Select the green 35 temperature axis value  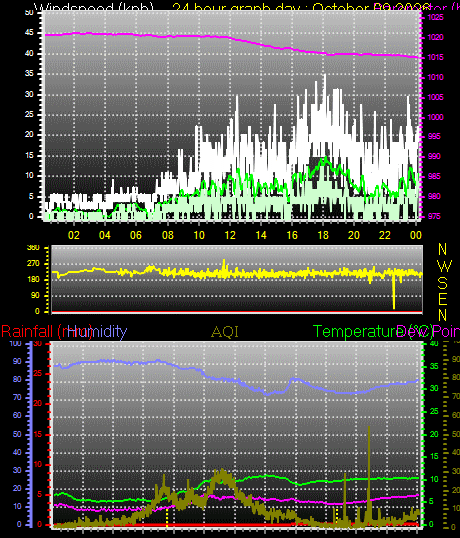(434, 366)
